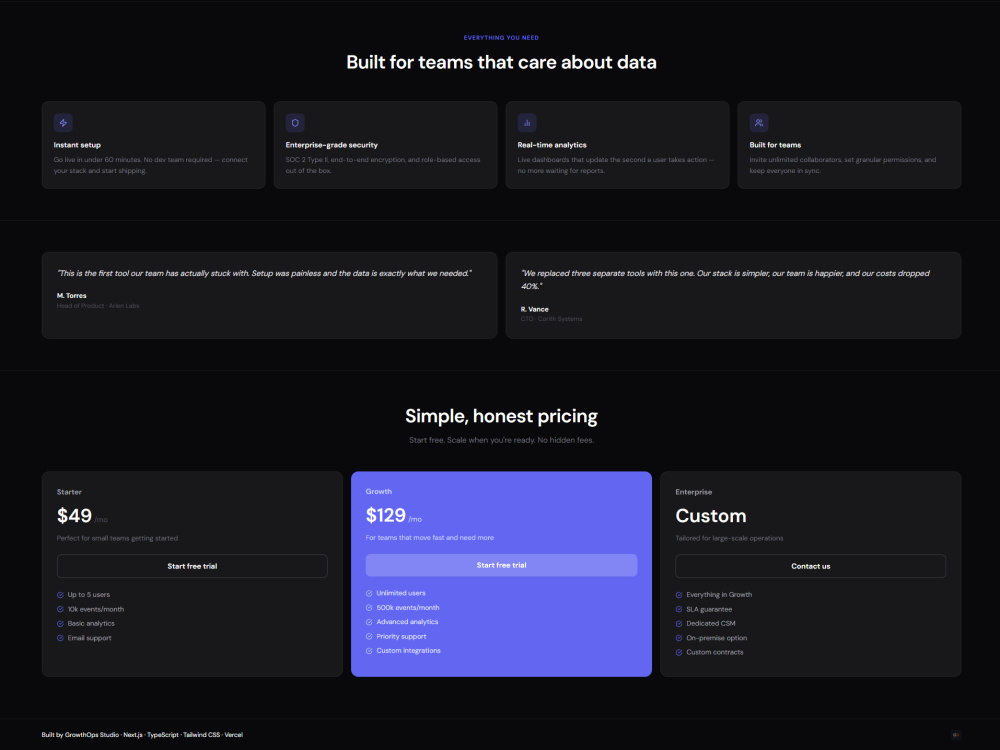Click check icon beside Basic analytics
This screenshot has width=1000, height=750.
60,624
